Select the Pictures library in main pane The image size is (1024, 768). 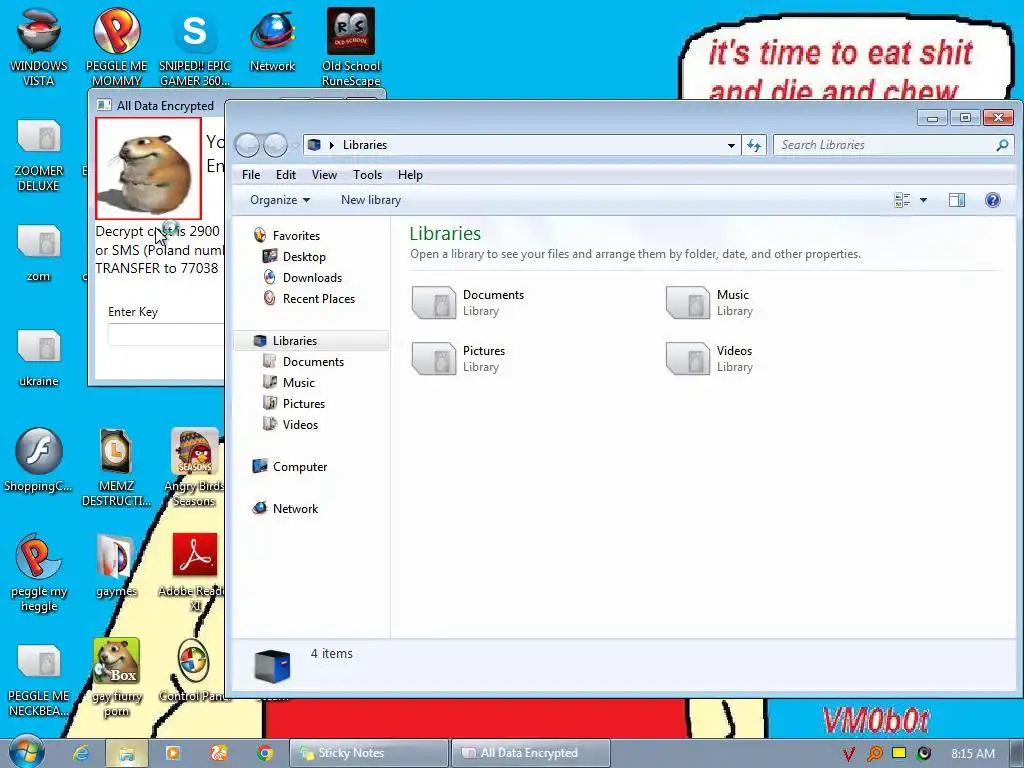click(459, 359)
